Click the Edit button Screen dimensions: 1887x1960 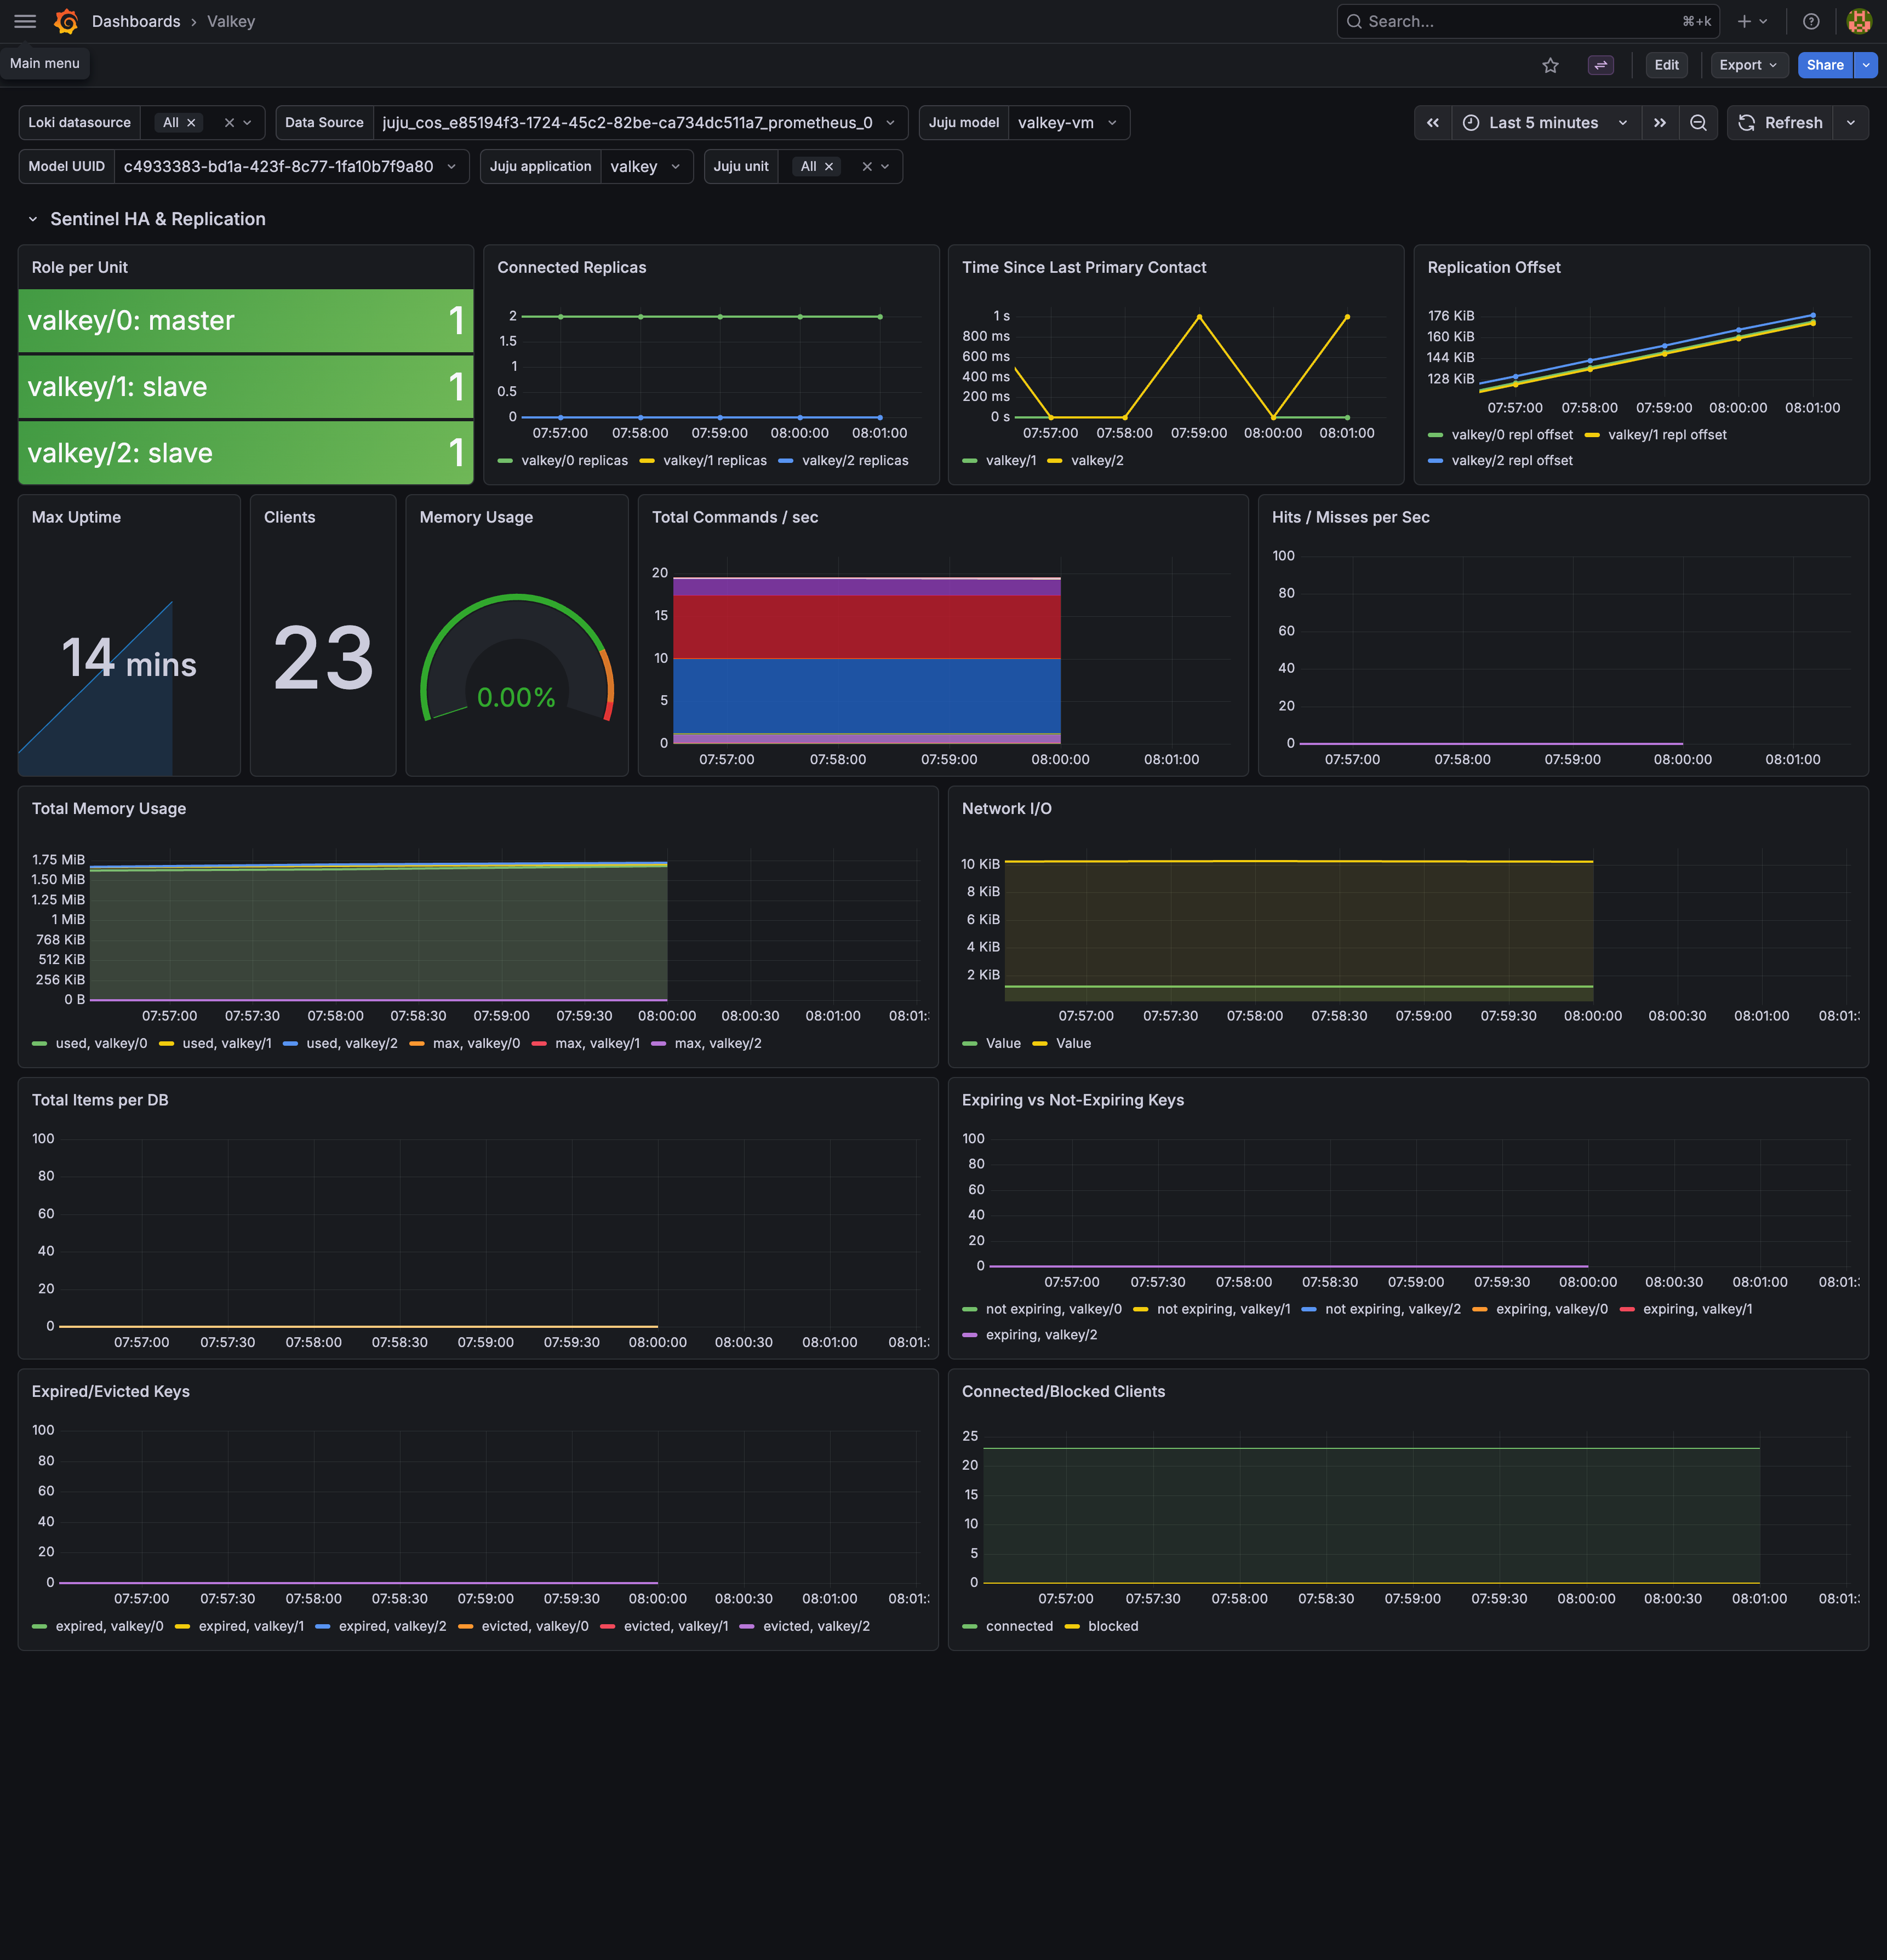[x=1666, y=65]
